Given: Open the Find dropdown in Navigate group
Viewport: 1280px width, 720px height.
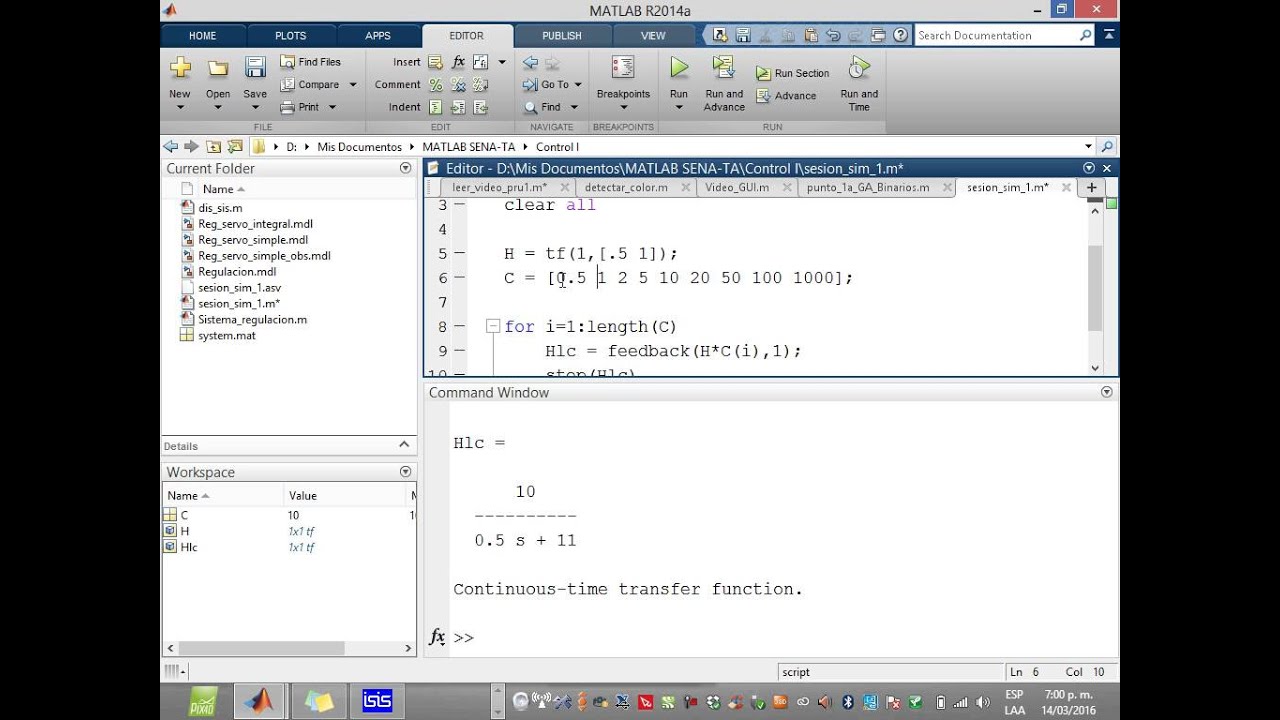Looking at the screenshot, I should pos(574,107).
